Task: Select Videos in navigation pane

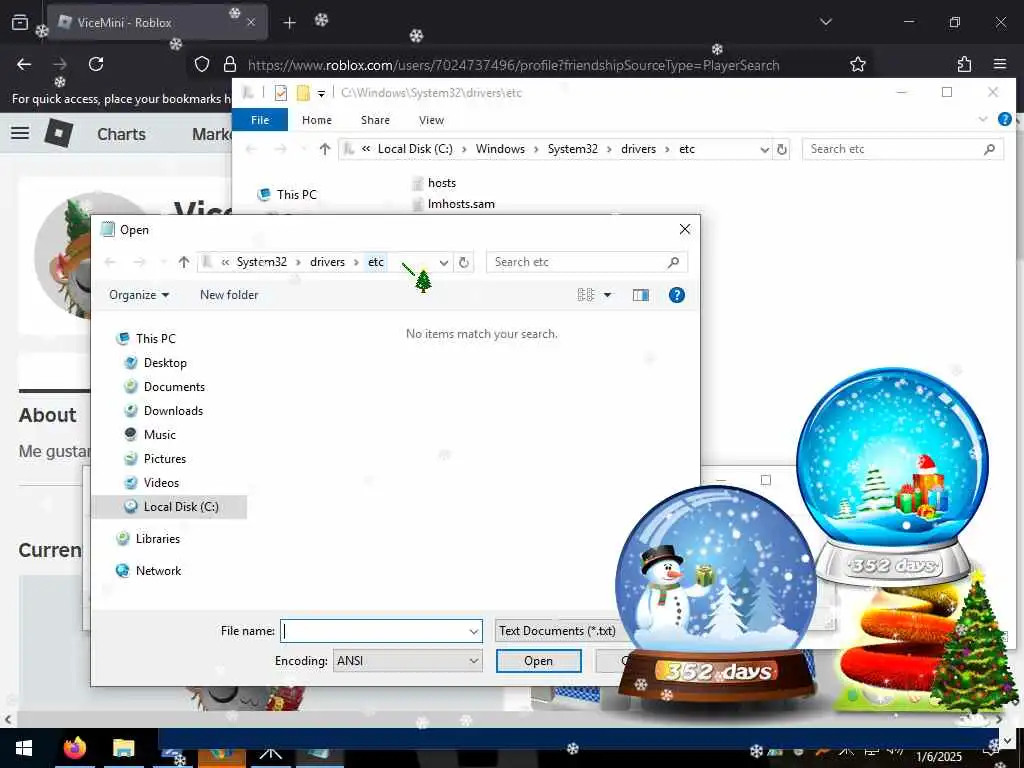Action: [x=152, y=483]
